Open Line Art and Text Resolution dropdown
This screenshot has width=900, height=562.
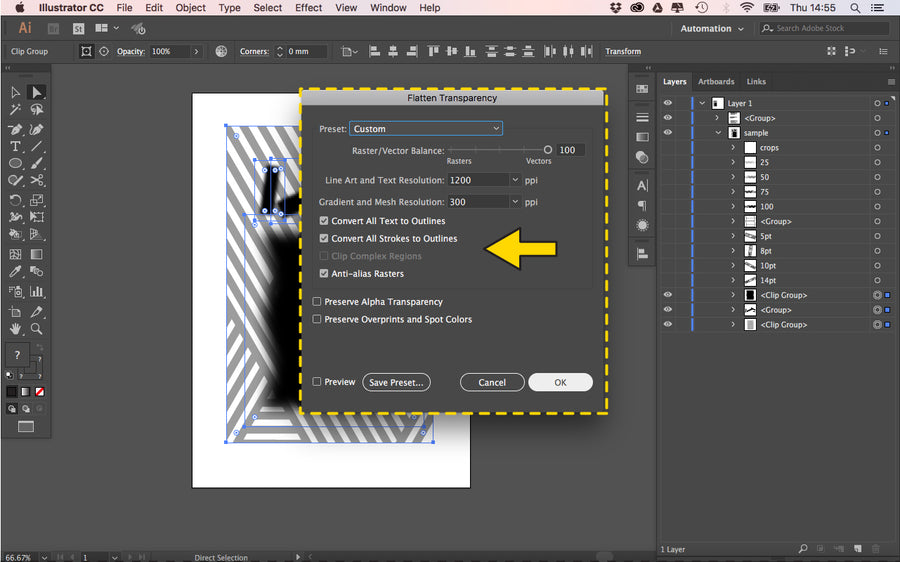(516, 180)
